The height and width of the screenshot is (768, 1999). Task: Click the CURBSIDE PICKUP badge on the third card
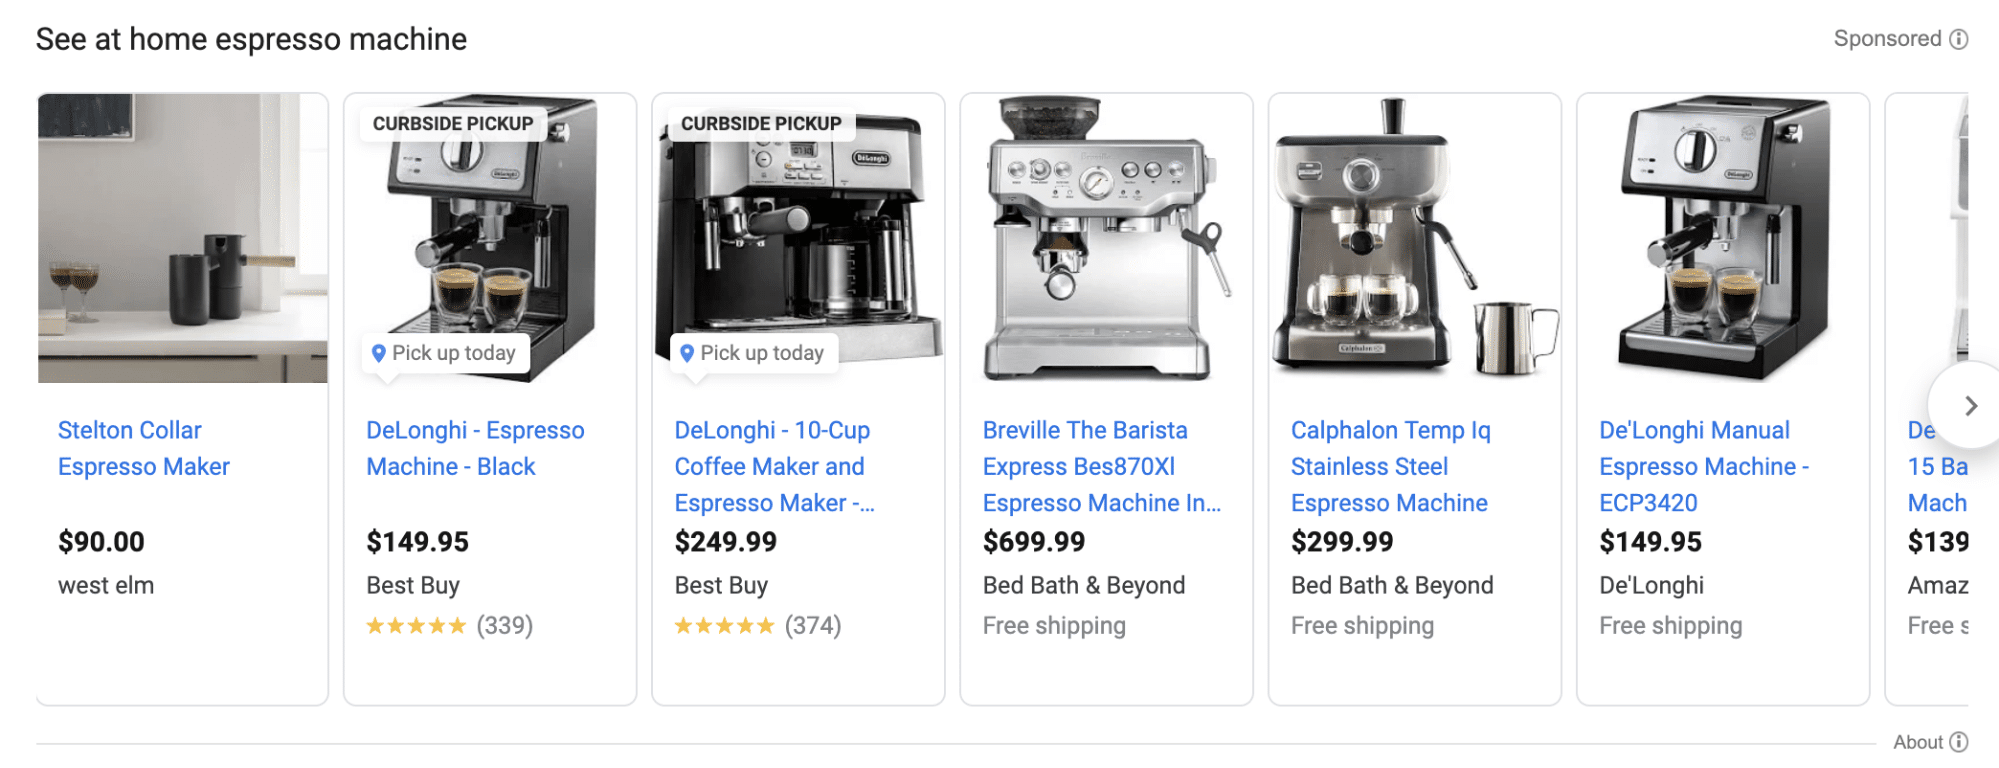pyautogui.click(x=761, y=123)
